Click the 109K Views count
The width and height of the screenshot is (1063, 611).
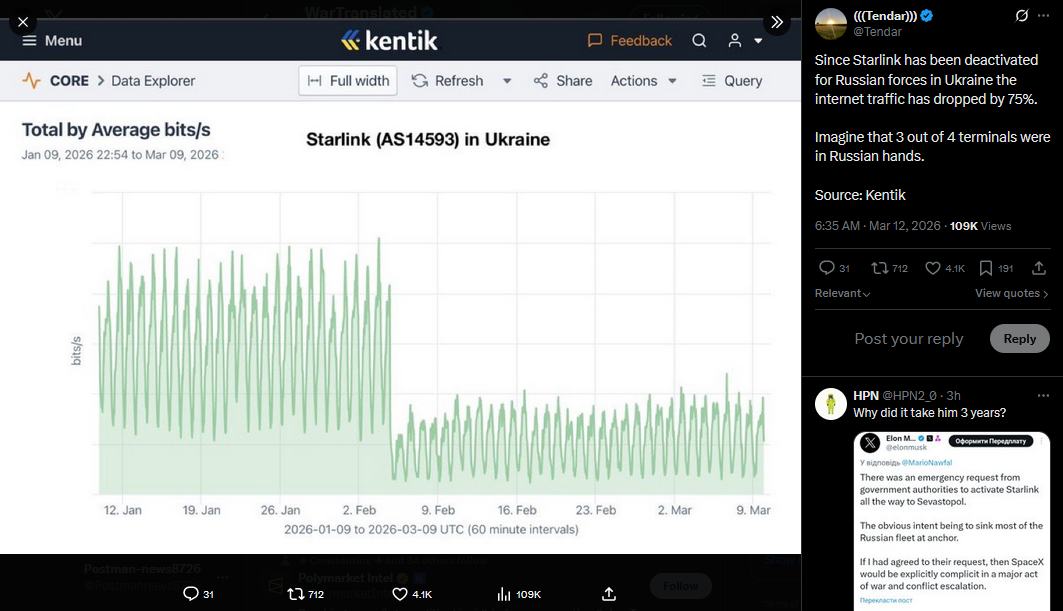(980, 226)
